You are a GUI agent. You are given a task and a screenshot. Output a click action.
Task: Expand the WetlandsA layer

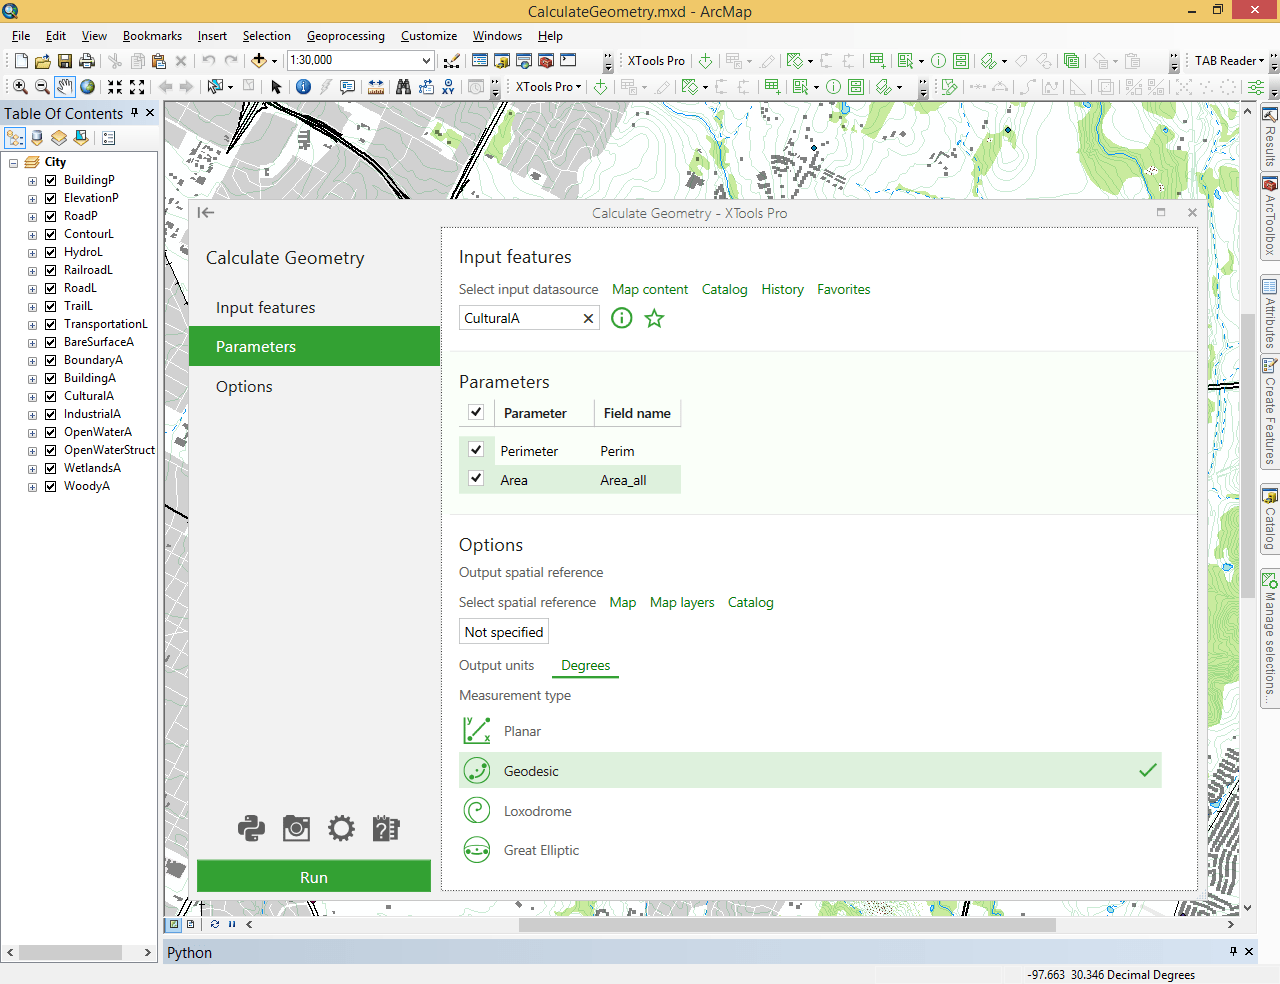pos(32,468)
